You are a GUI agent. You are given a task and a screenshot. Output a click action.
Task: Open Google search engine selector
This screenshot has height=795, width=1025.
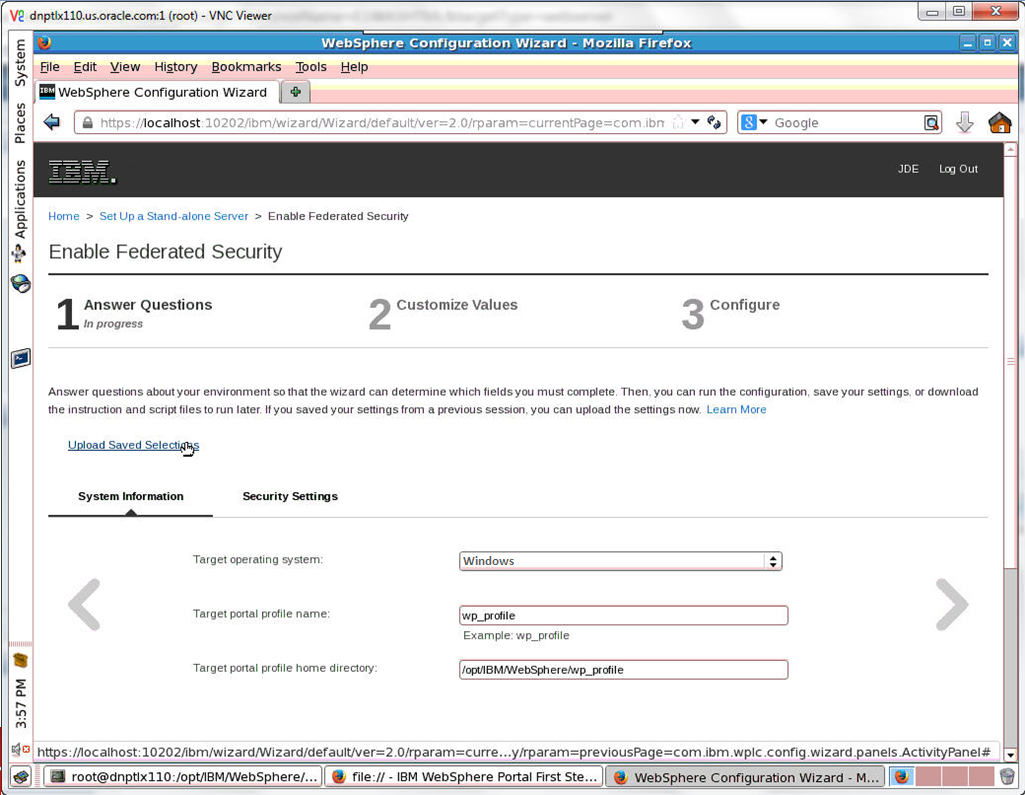[x=754, y=122]
